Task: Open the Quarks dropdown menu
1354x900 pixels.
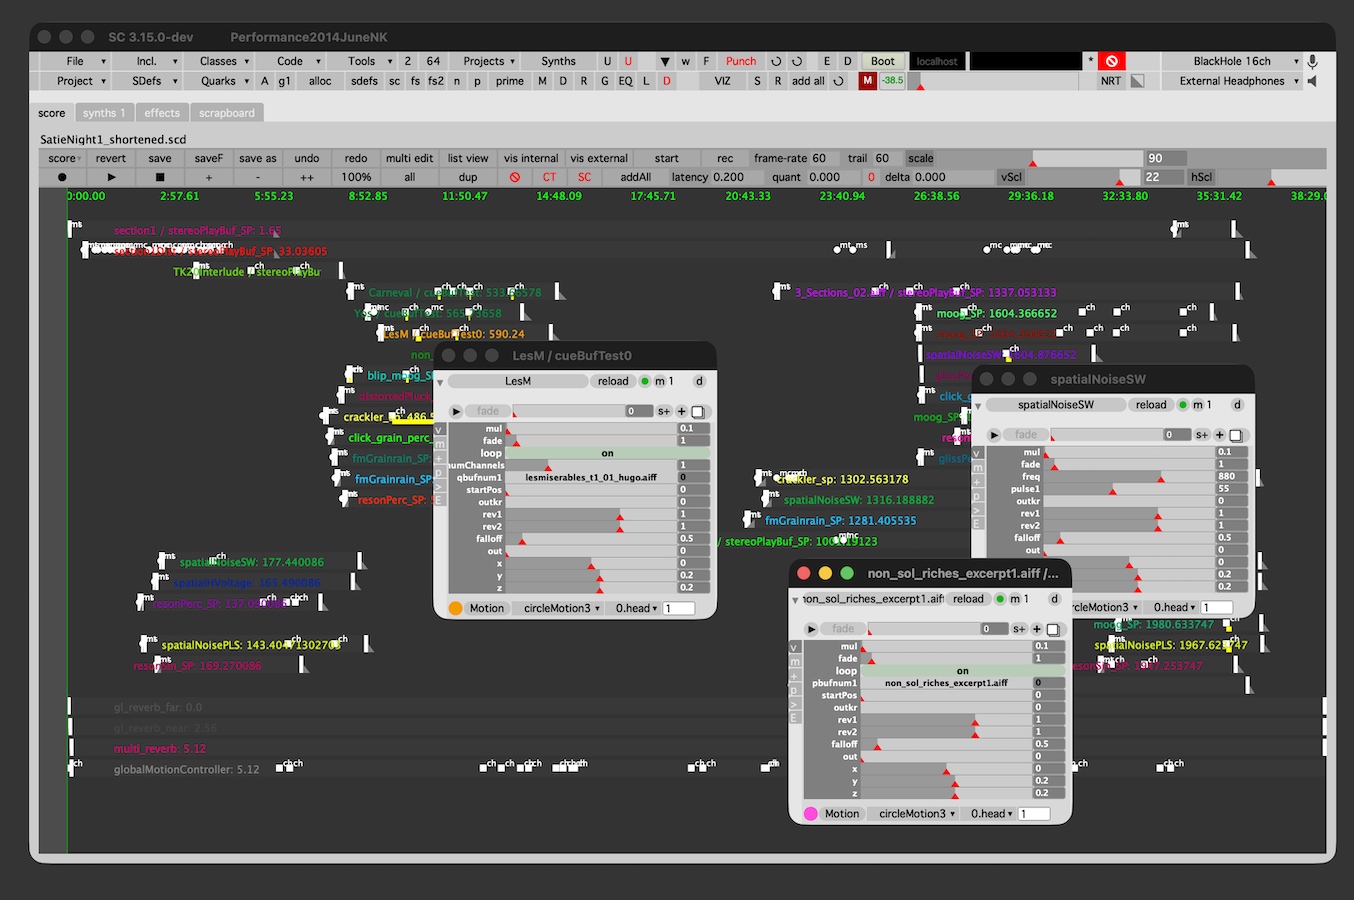Action: pyautogui.click(x=218, y=81)
